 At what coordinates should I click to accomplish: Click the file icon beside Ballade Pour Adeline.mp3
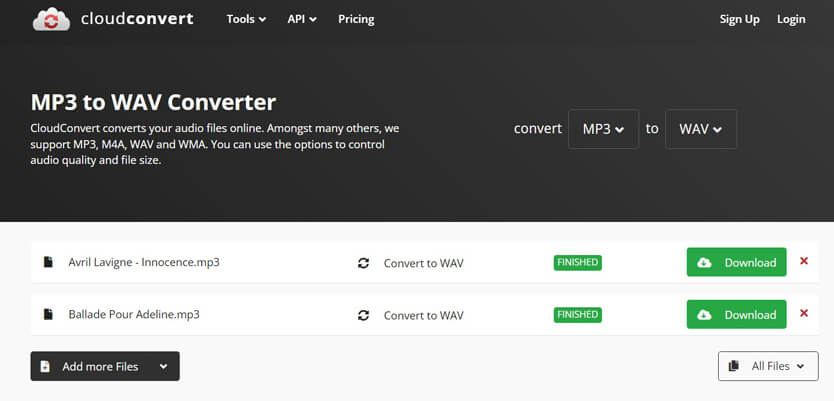tap(48, 314)
